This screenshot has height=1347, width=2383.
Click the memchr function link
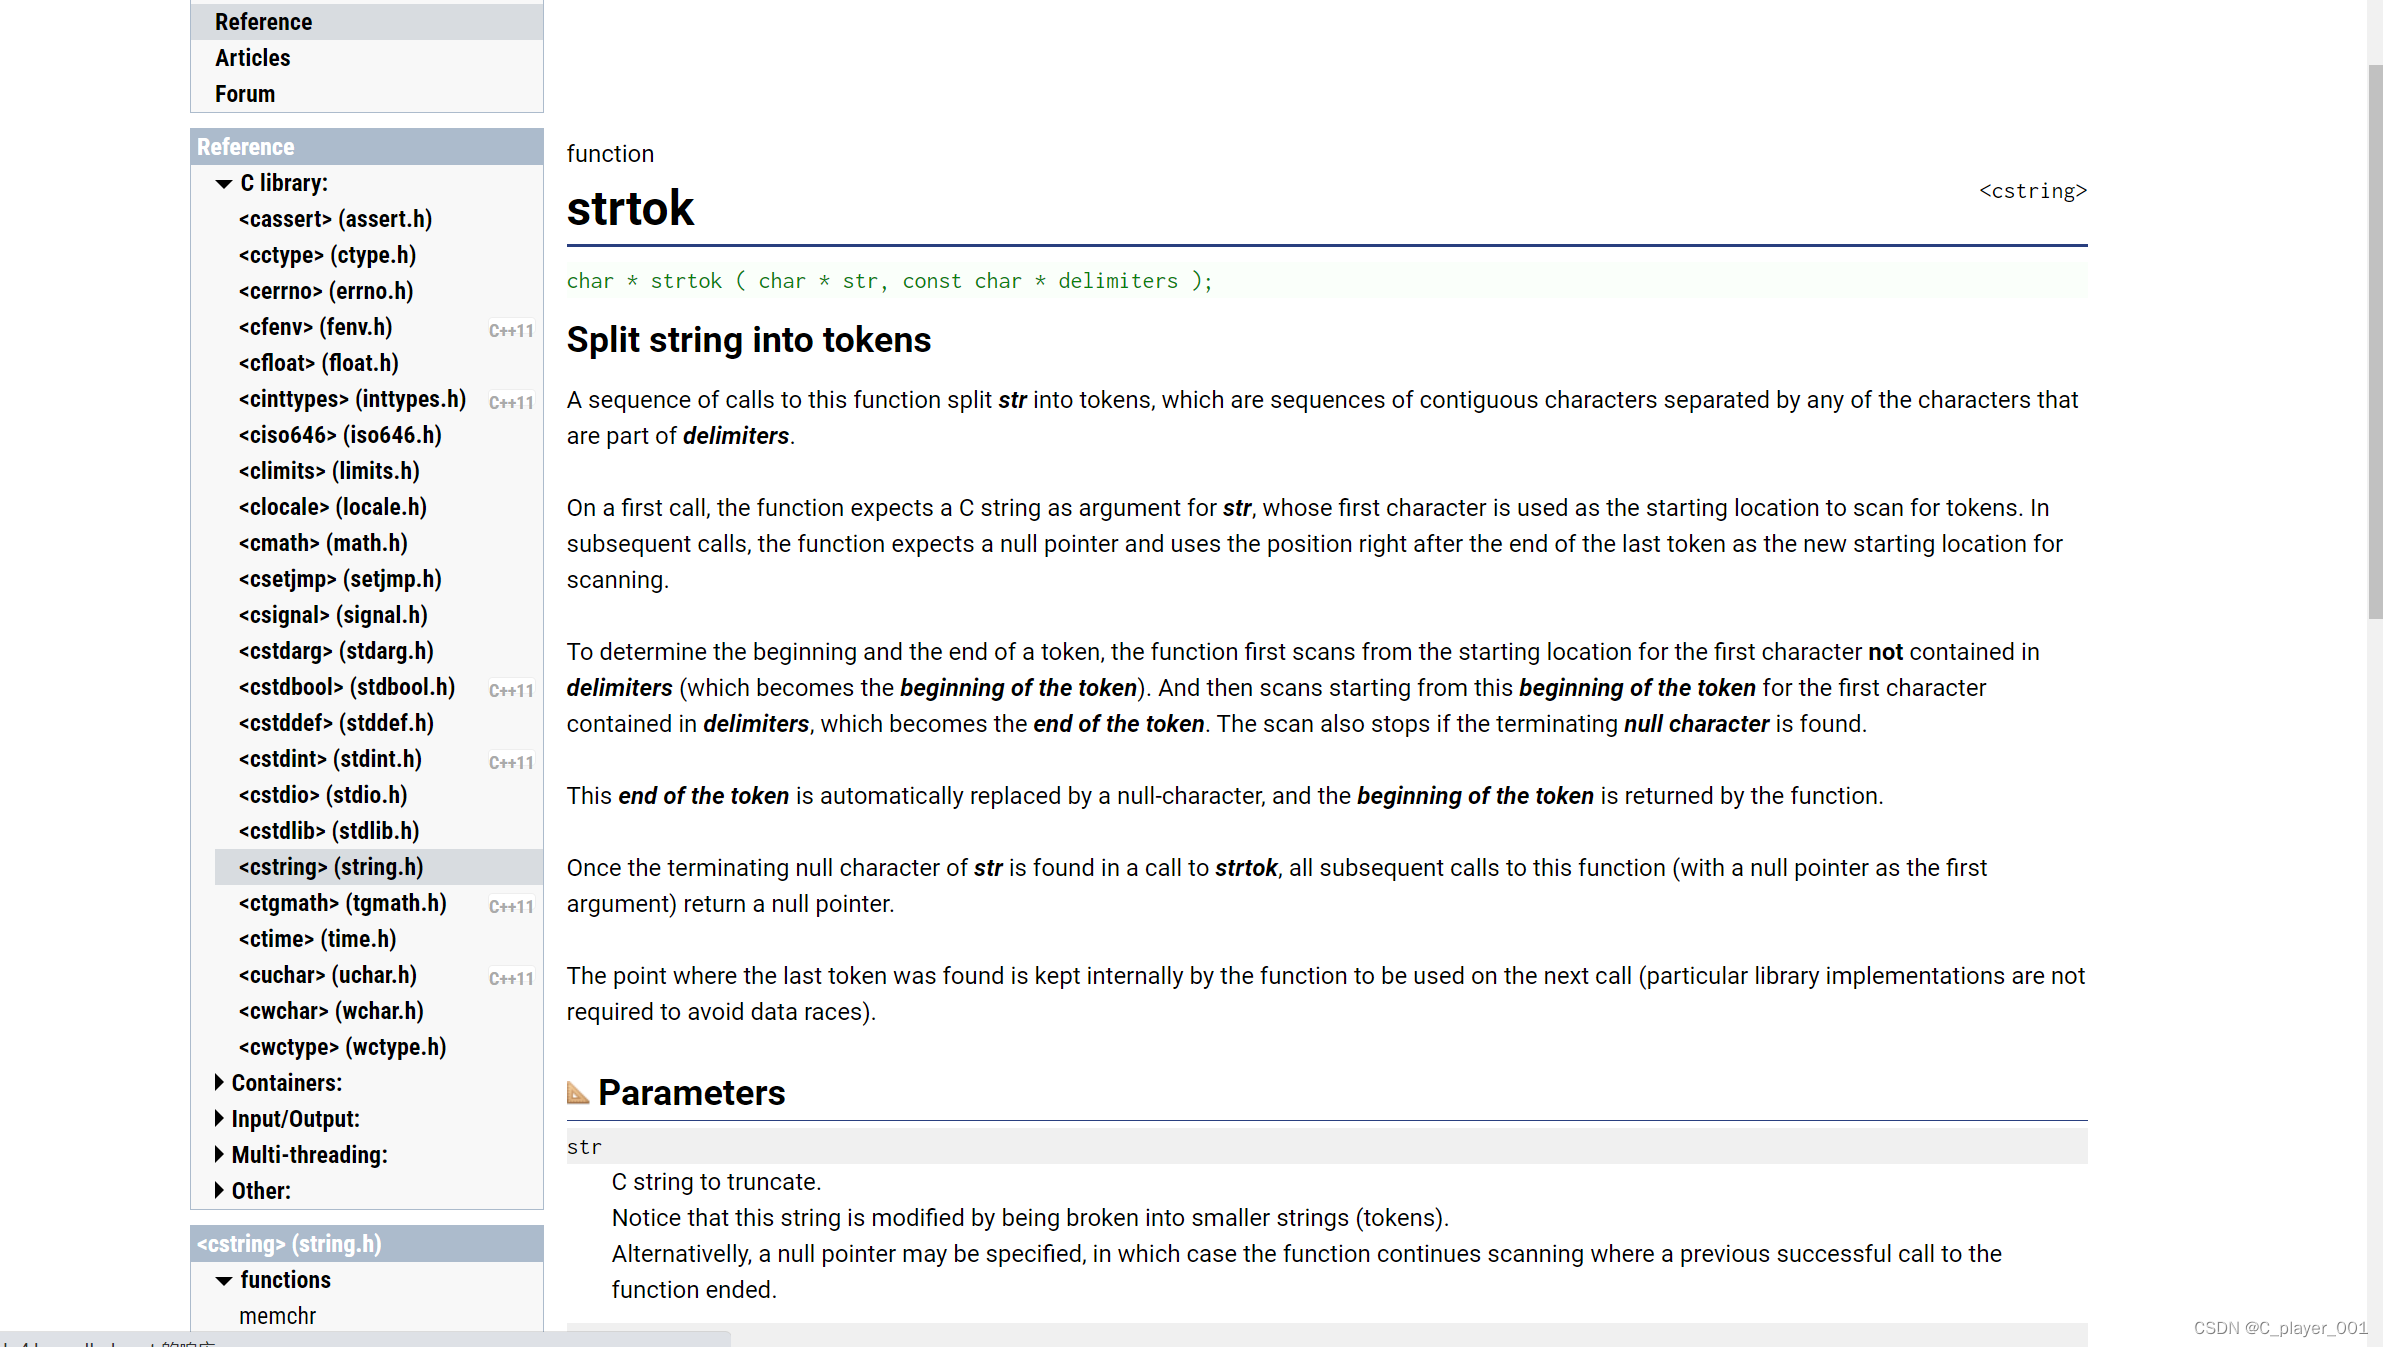[x=278, y=1314]
